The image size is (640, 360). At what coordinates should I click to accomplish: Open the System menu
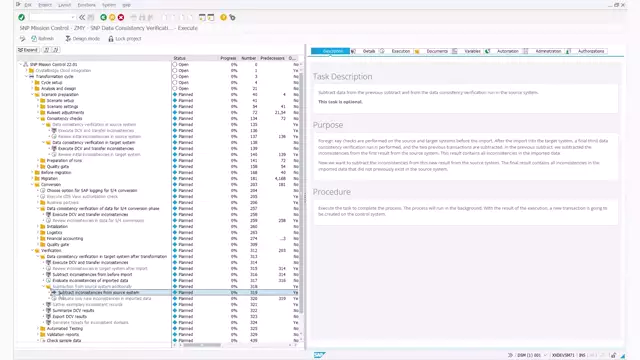point(109,5)
